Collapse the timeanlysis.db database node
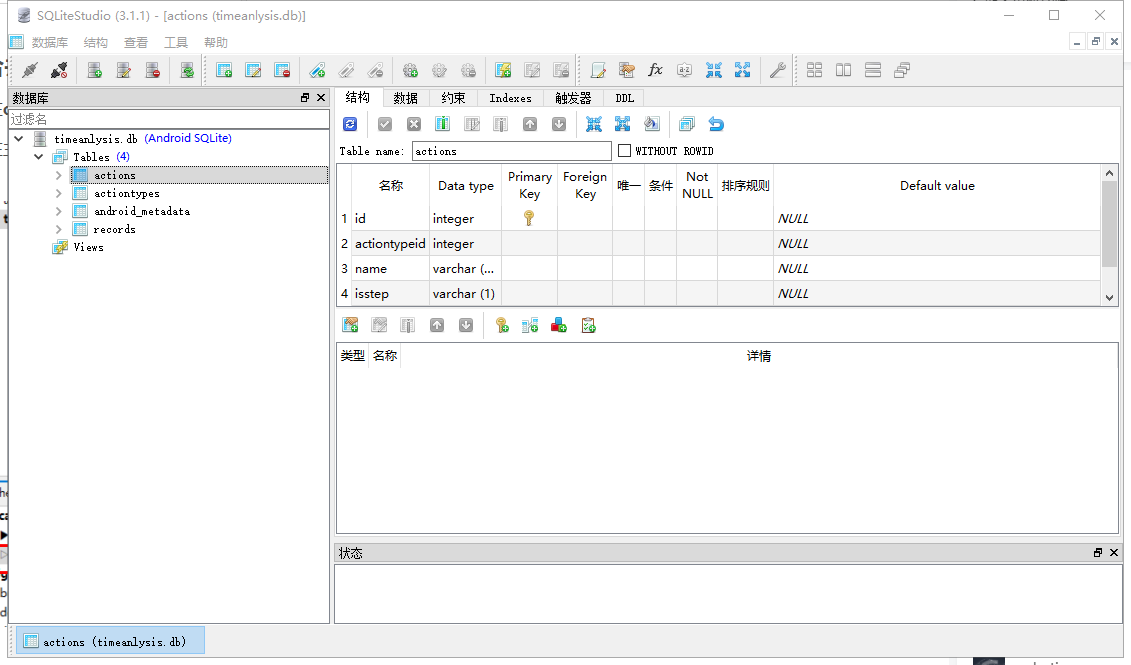 [19, 138]
